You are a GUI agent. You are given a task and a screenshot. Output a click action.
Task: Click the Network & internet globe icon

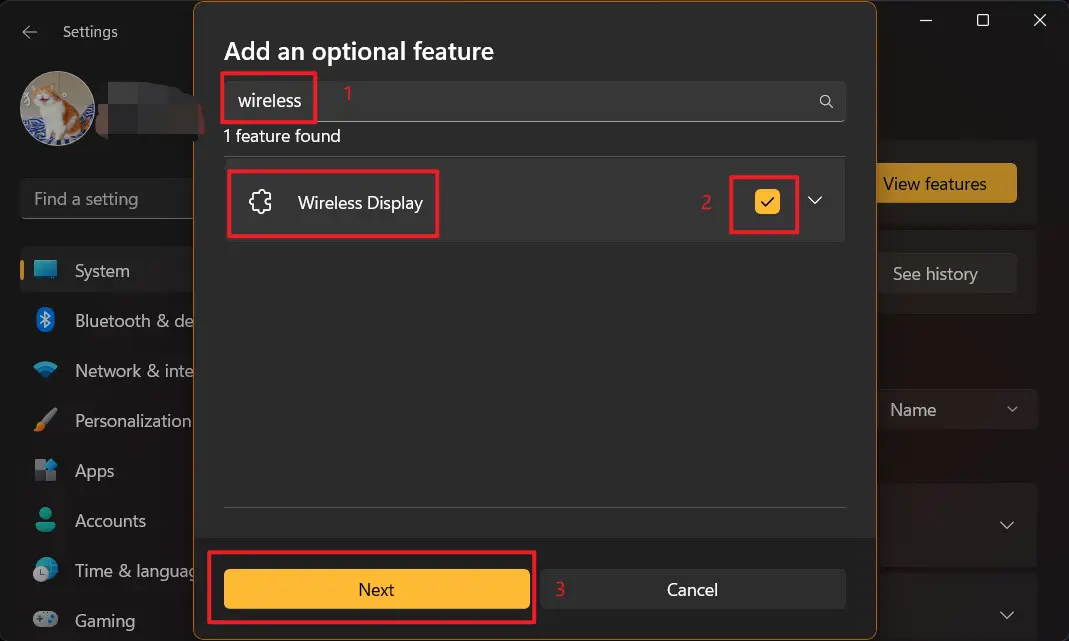[x=44, y=370]
